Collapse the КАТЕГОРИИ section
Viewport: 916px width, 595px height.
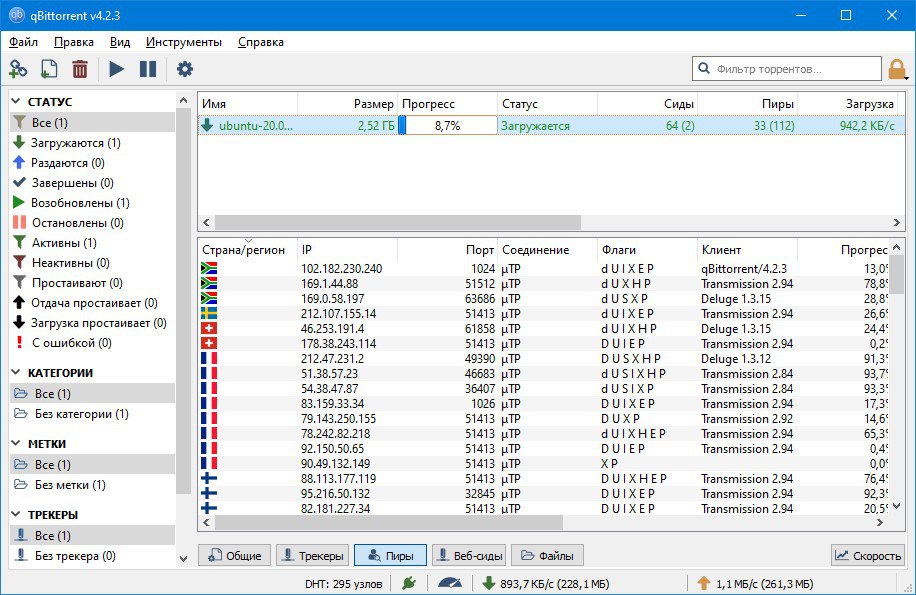click(x=16, y=373)
